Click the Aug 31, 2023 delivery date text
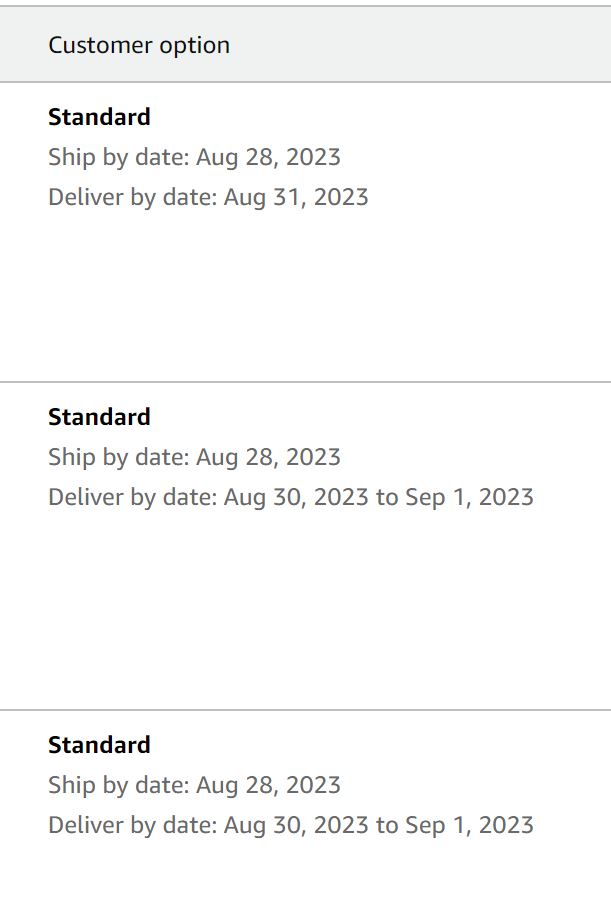 (296, 197)
